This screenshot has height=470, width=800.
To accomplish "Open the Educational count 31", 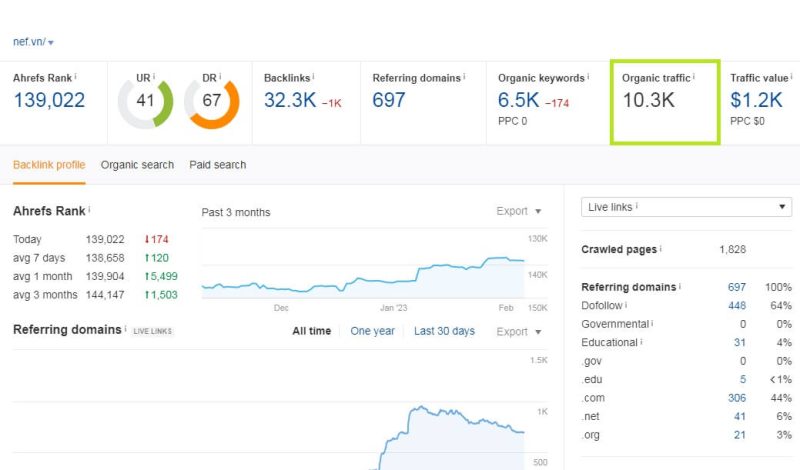I will coord(740,342).
